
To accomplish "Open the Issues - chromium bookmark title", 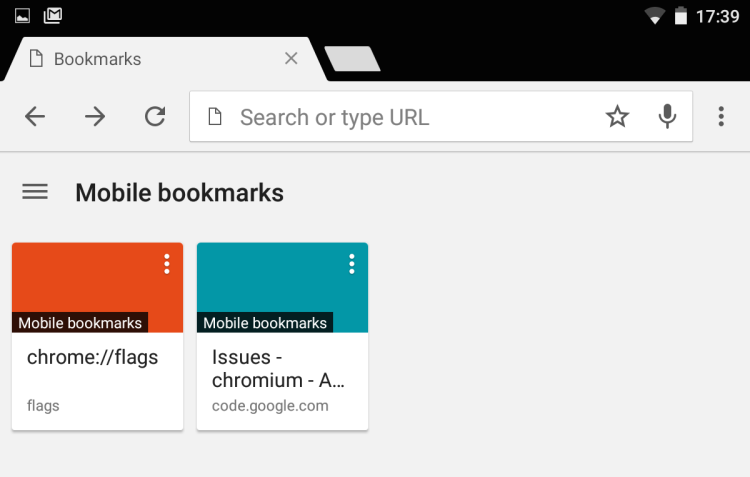I will (x=278, y=369).
